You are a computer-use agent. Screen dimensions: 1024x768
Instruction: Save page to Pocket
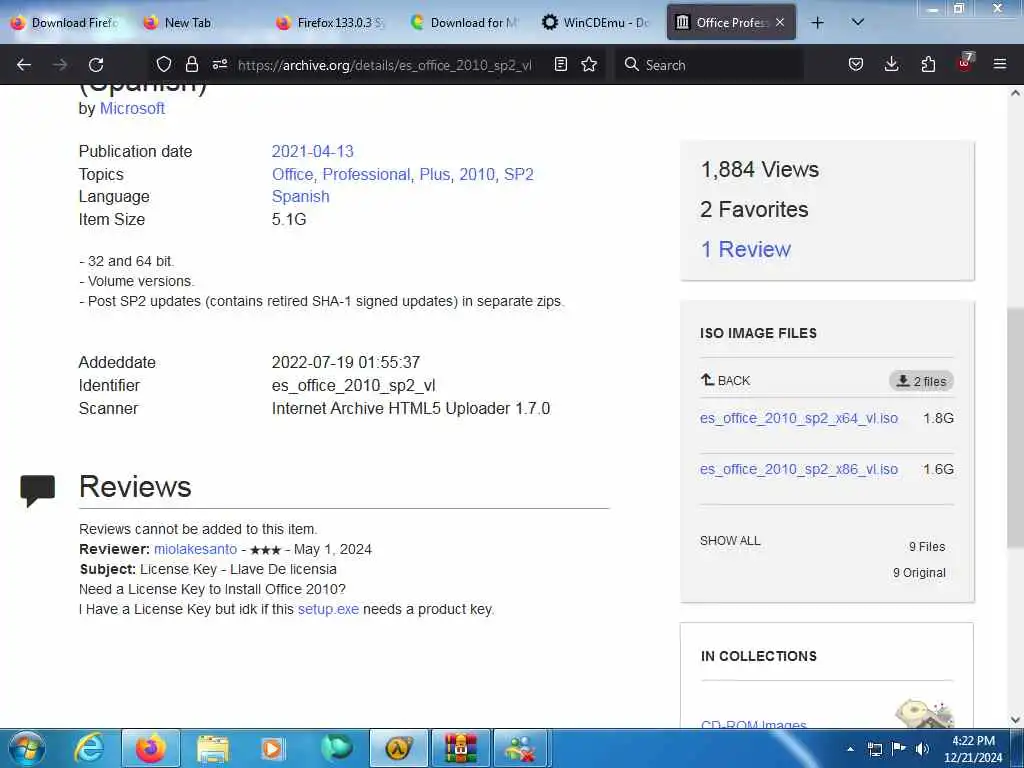856,64
